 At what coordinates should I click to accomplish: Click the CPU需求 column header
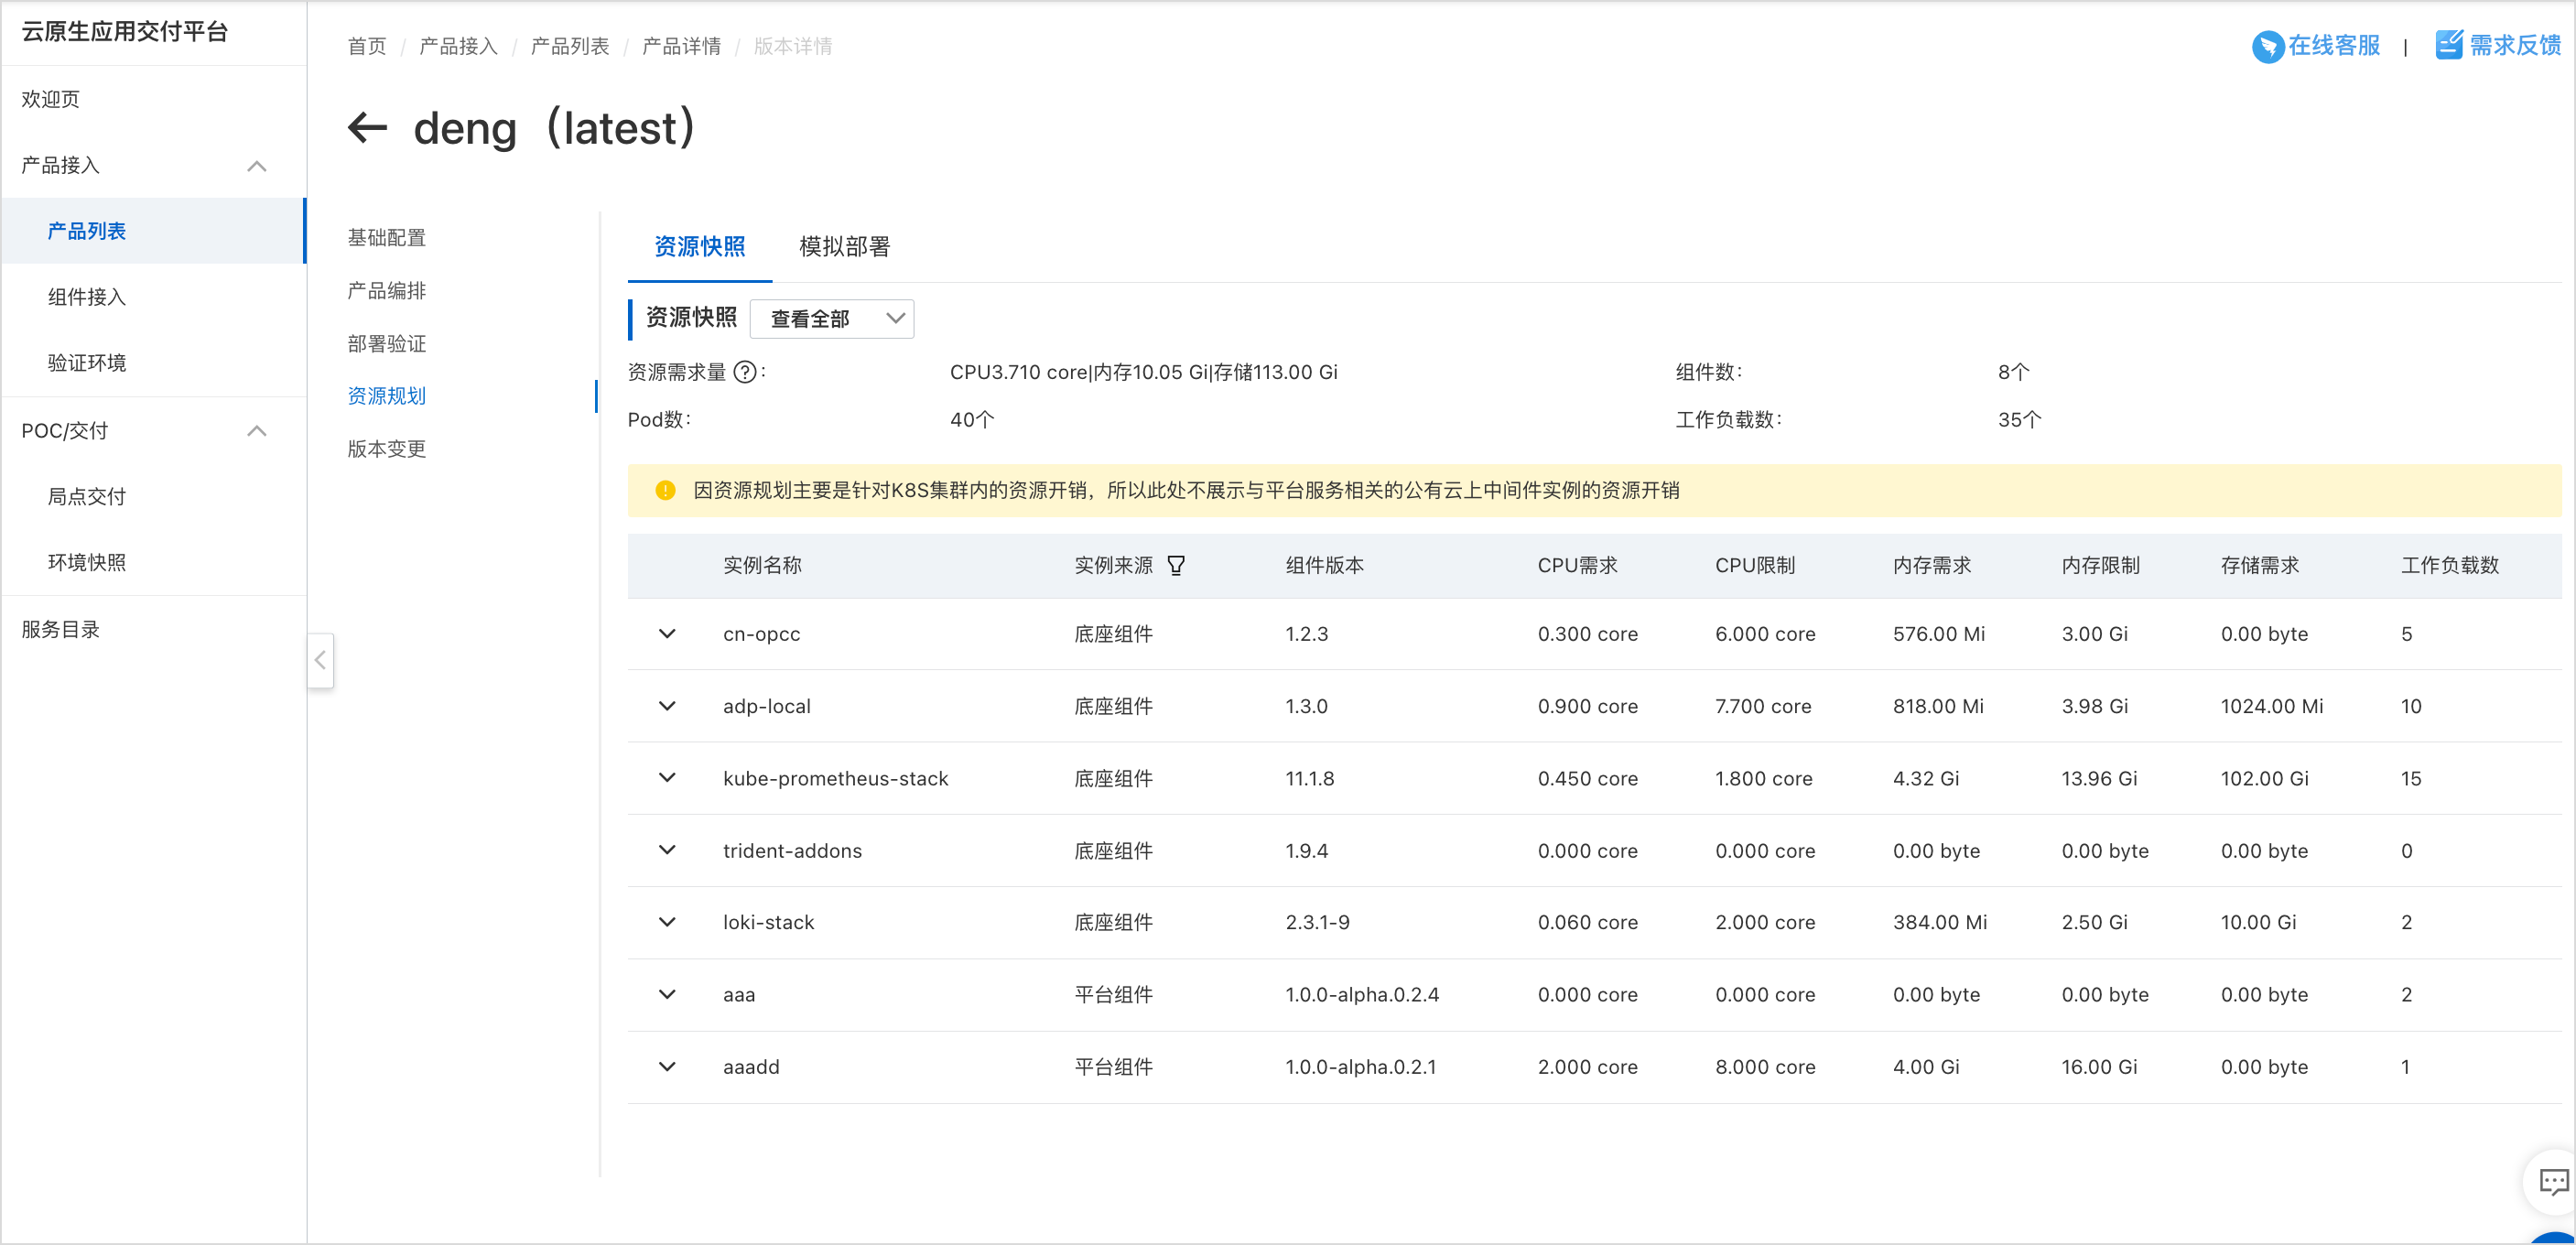pyautogui.click(x=1577, y=566)
